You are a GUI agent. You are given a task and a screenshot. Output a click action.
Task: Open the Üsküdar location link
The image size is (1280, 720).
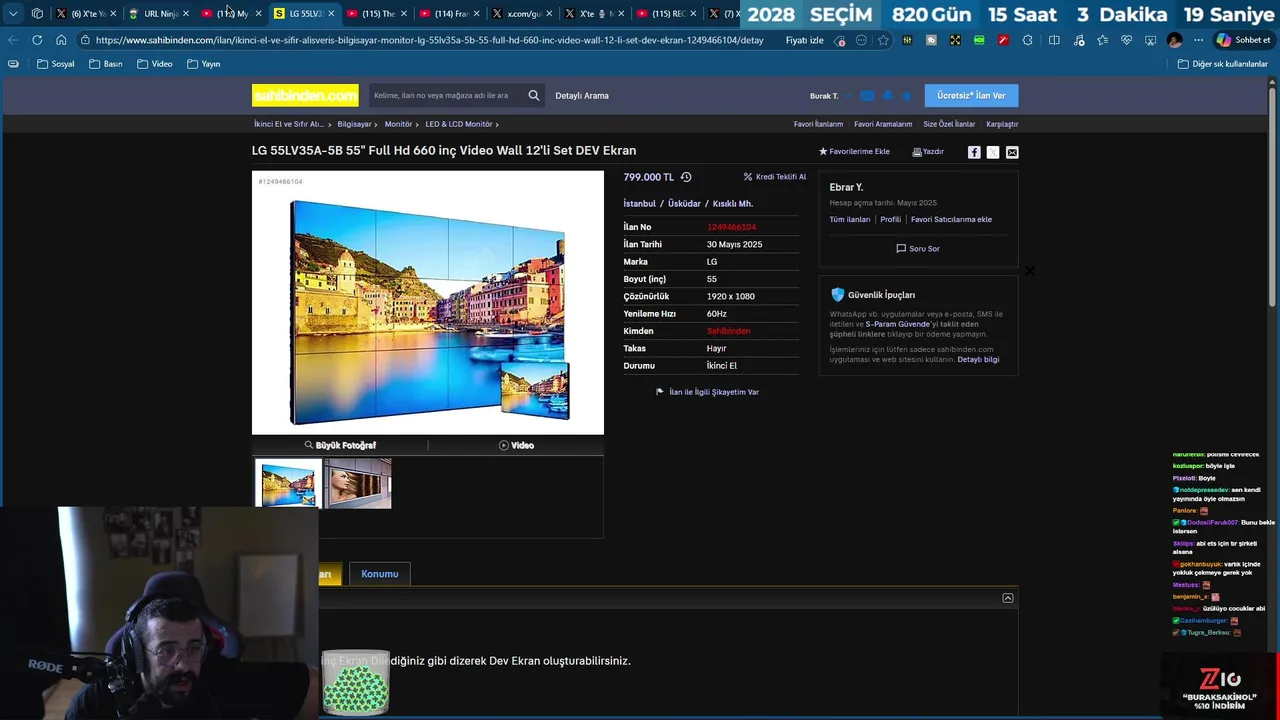684,204
